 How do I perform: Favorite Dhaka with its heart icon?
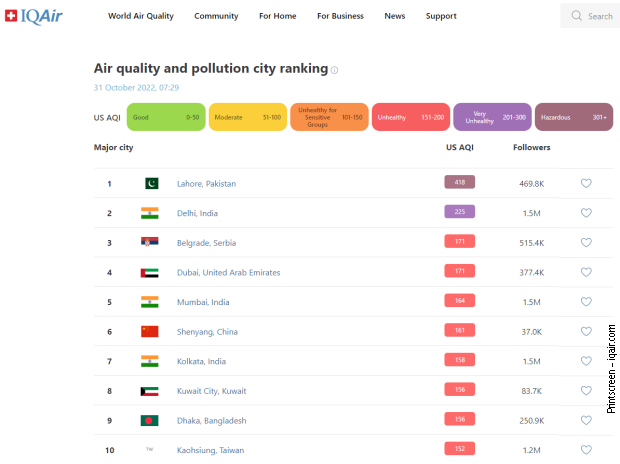click(586, 420)
